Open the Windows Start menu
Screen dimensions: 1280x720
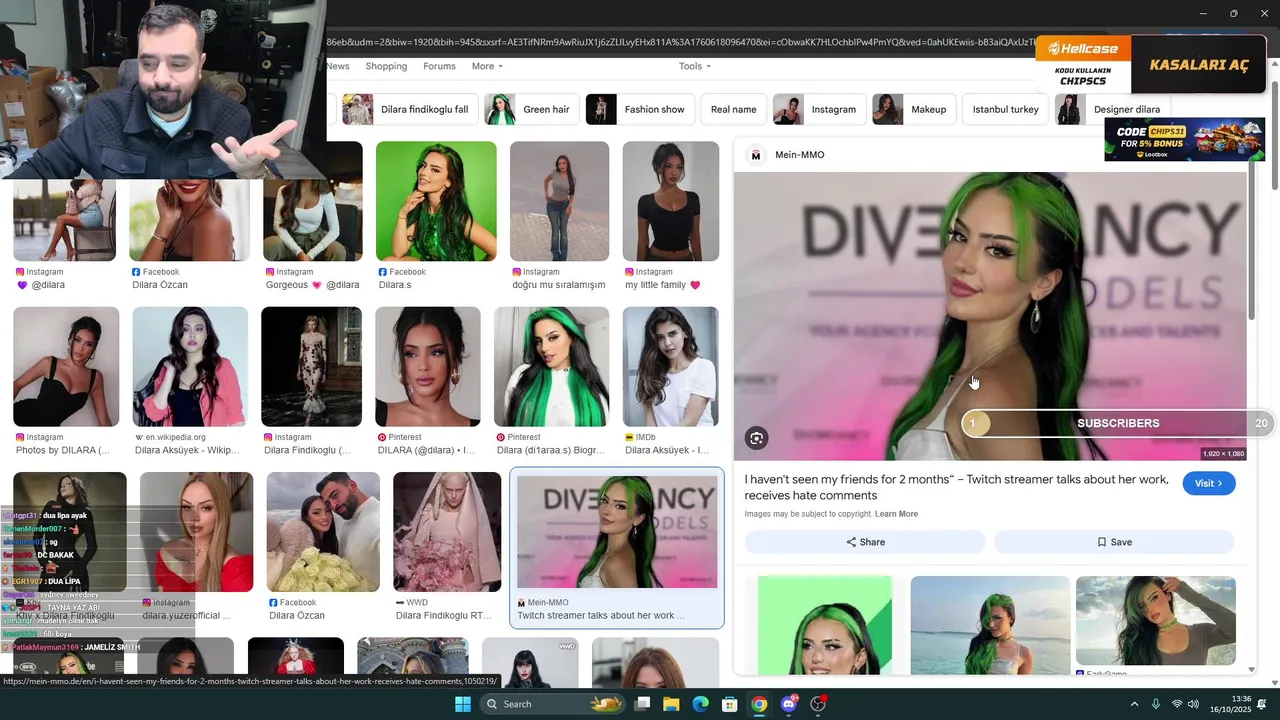coord(463,704)
